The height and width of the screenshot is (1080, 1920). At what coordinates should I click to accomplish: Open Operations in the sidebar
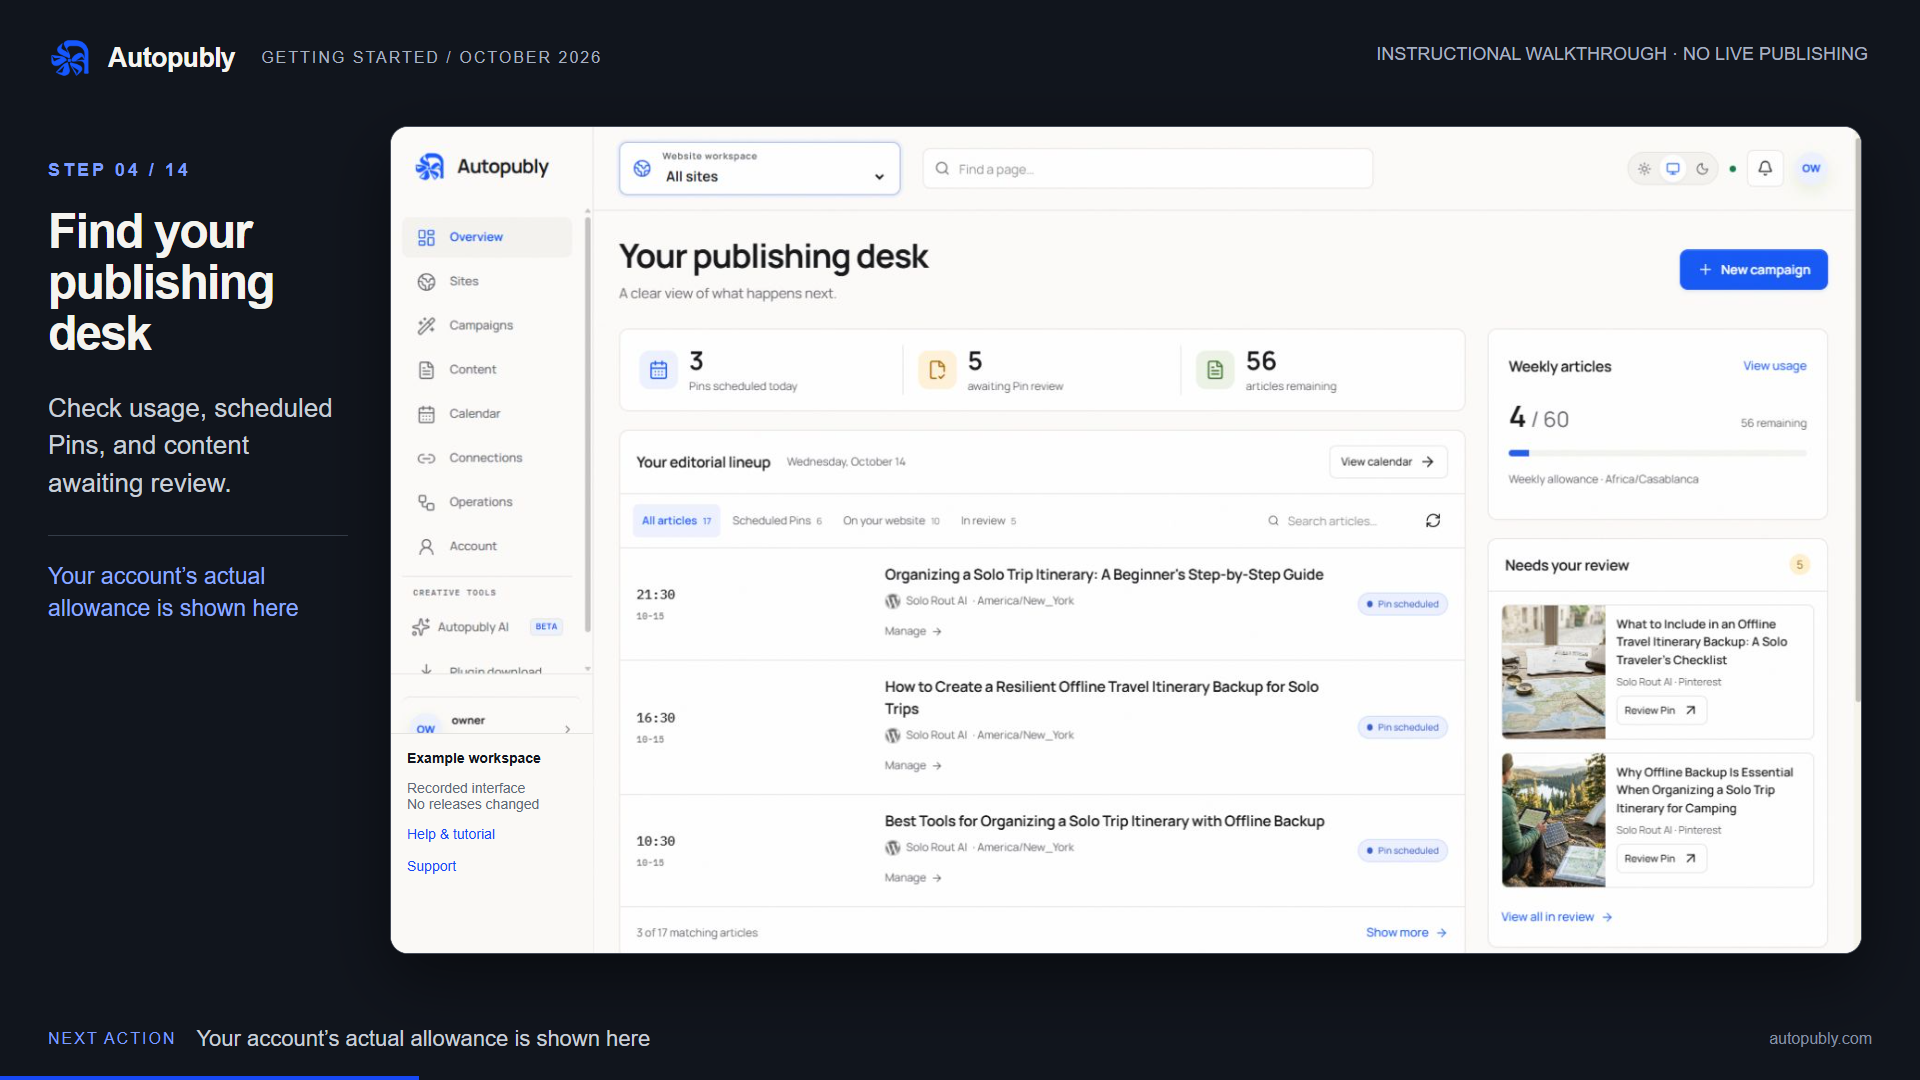click(487, 501)
